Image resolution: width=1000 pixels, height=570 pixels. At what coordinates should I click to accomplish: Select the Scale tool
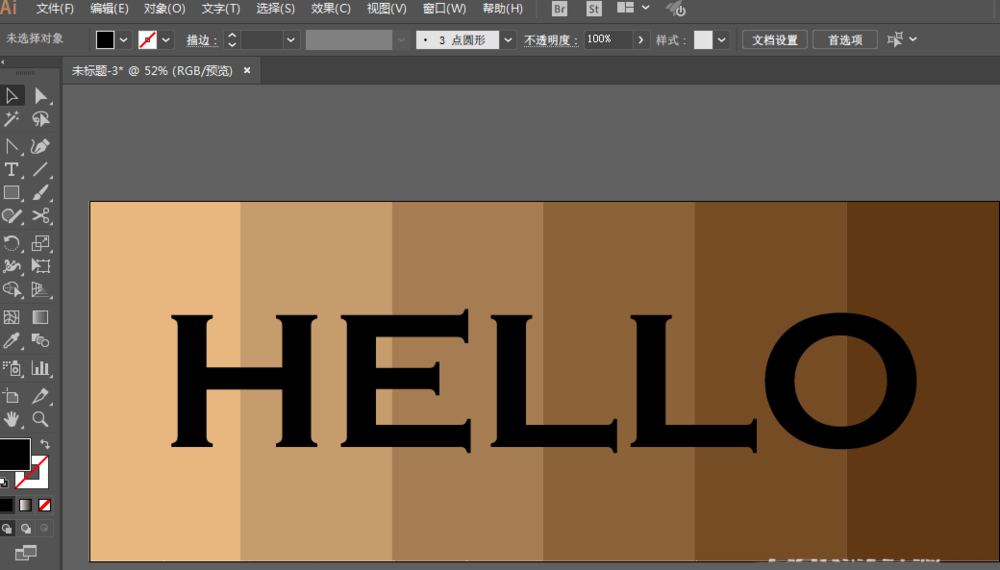(41, 243)
